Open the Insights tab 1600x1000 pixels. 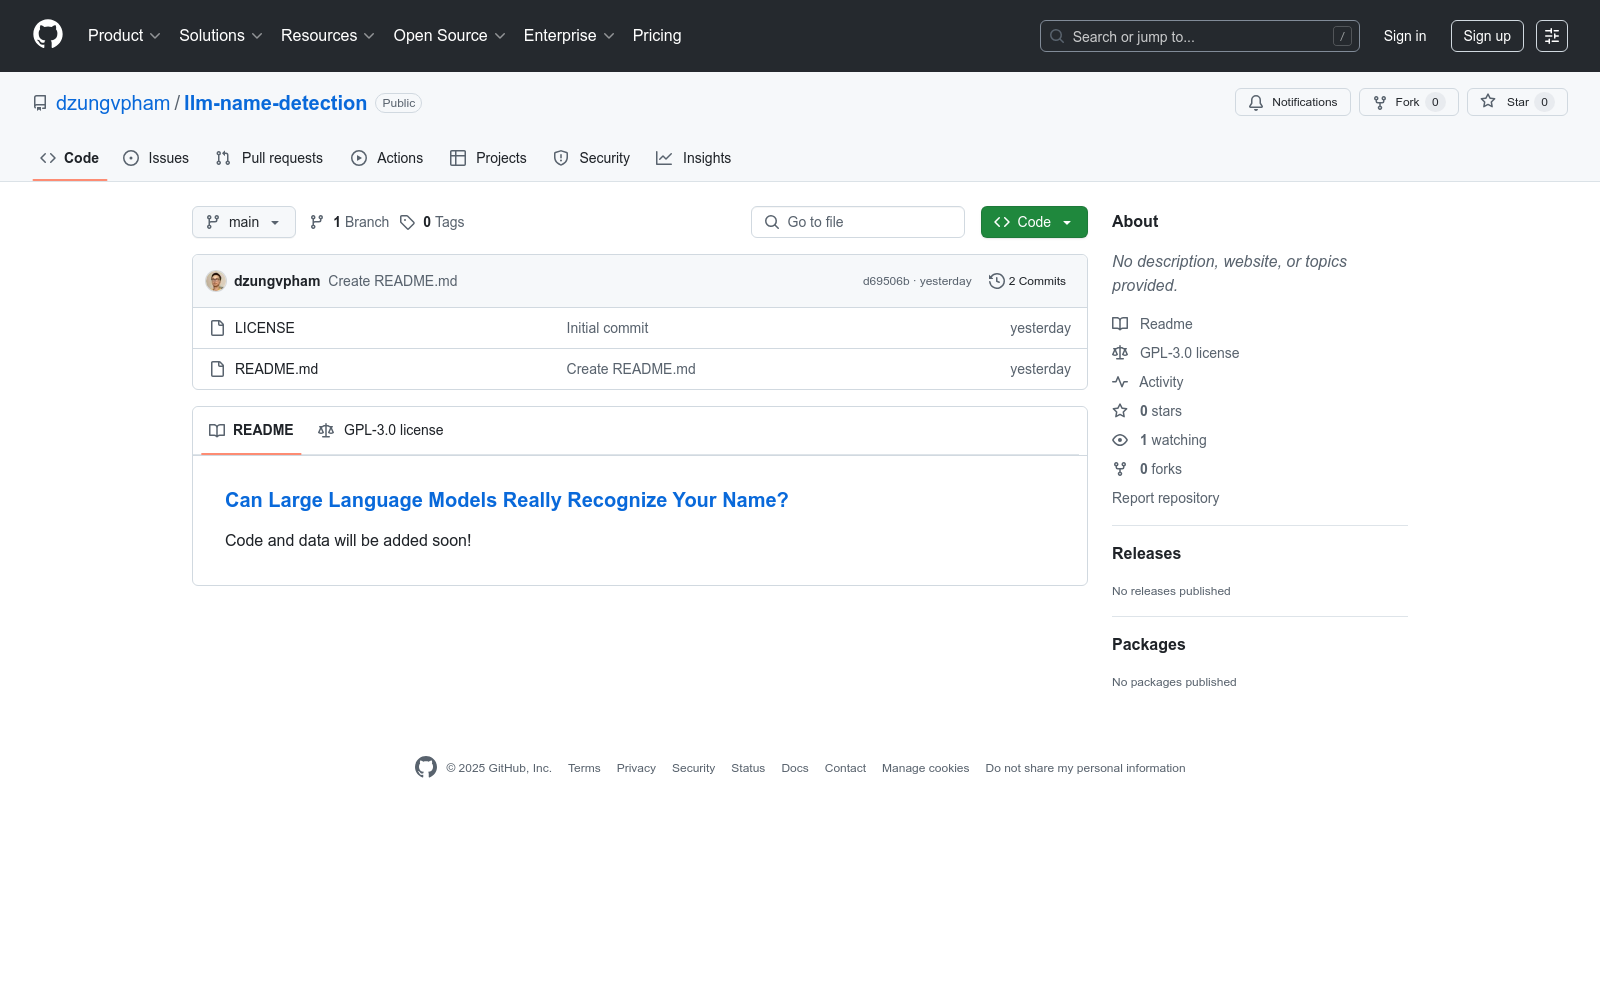click(x=694, y=158)
